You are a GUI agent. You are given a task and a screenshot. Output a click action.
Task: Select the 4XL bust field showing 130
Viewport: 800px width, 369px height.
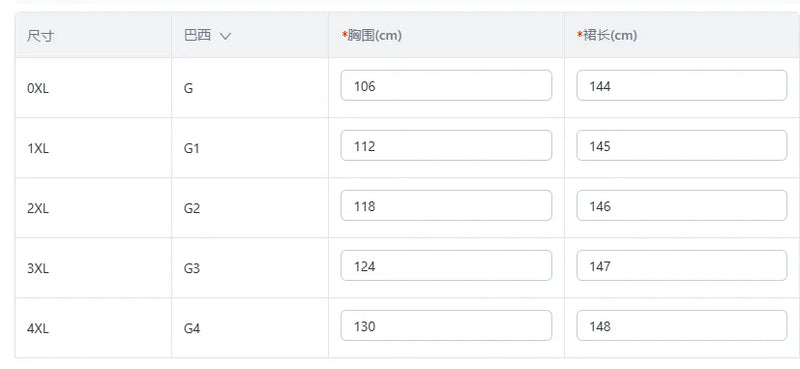pos(446,326)
